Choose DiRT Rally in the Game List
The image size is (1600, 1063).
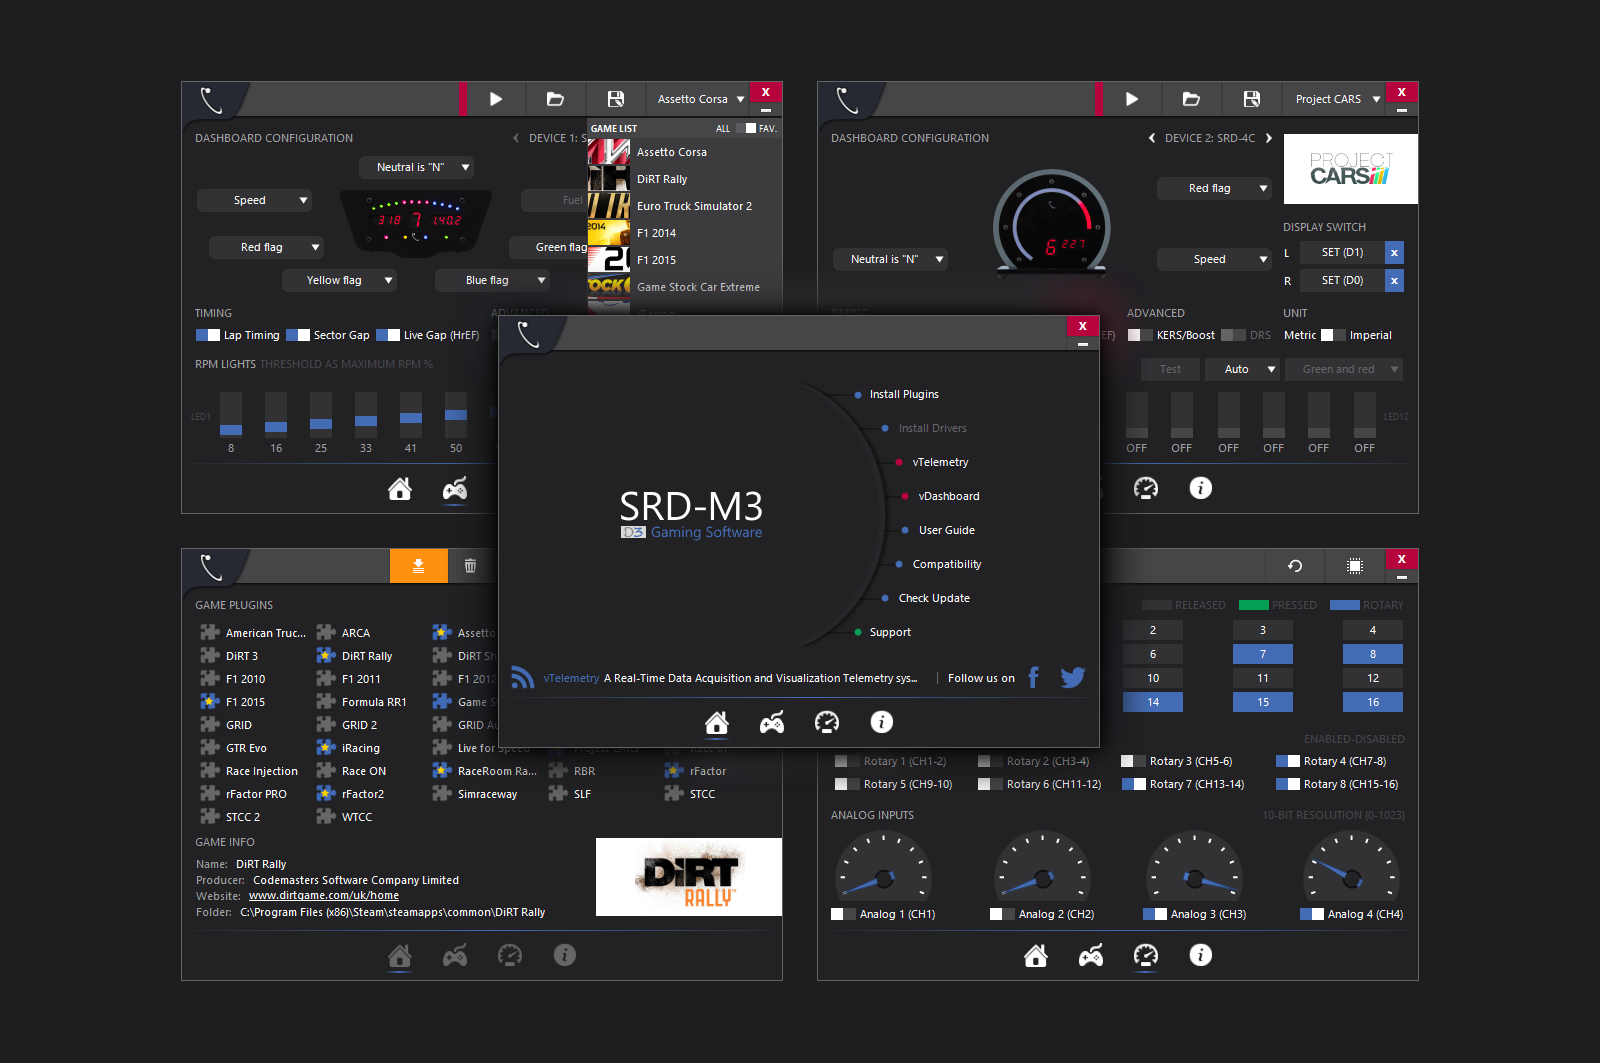[x=684, y=179]
